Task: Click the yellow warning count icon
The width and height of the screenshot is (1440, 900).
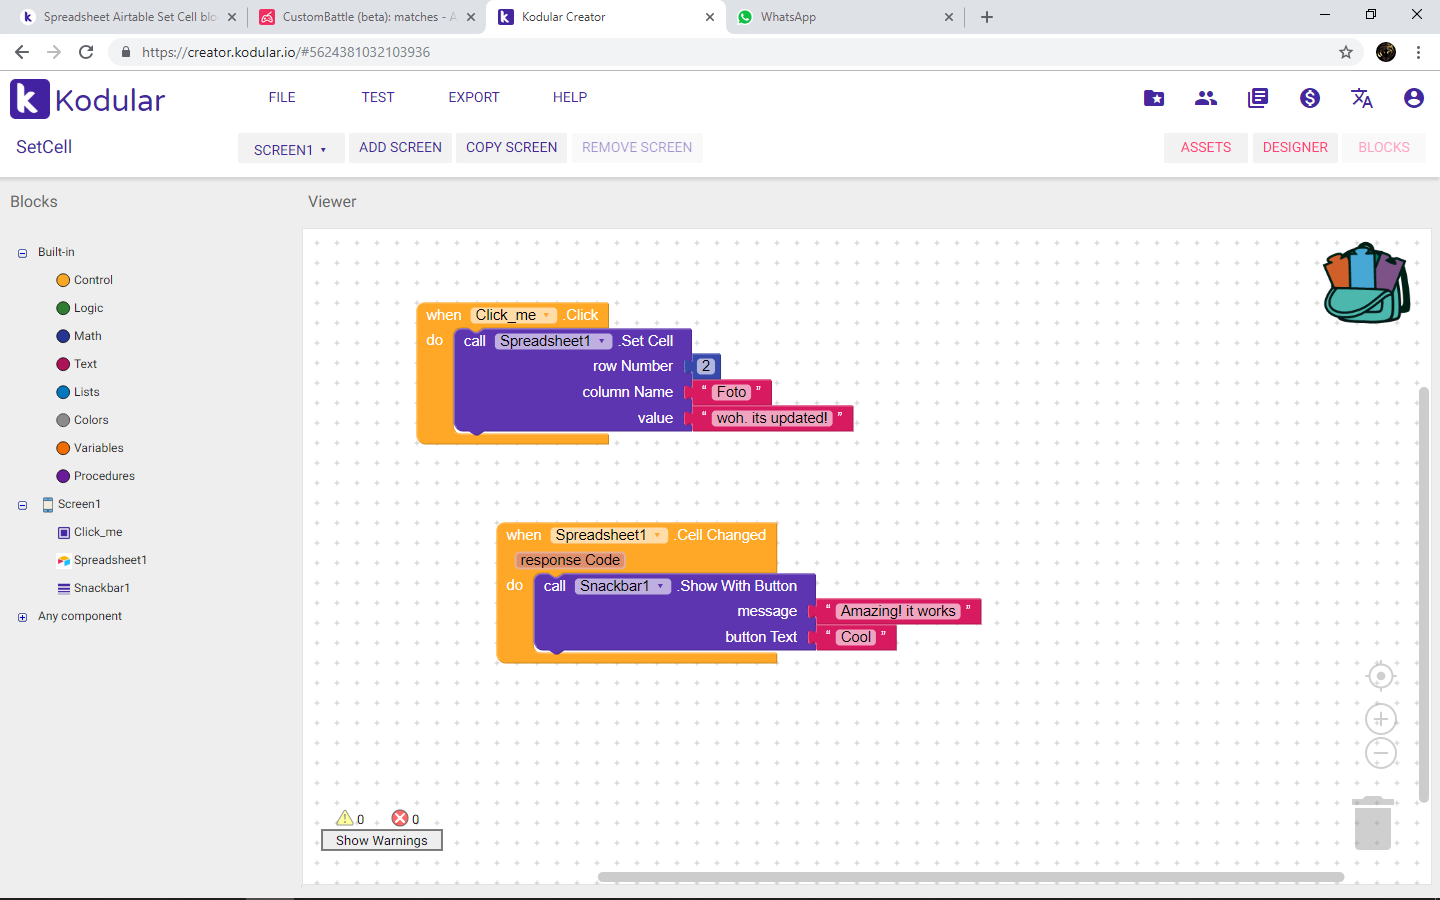Action: point(345,818)
